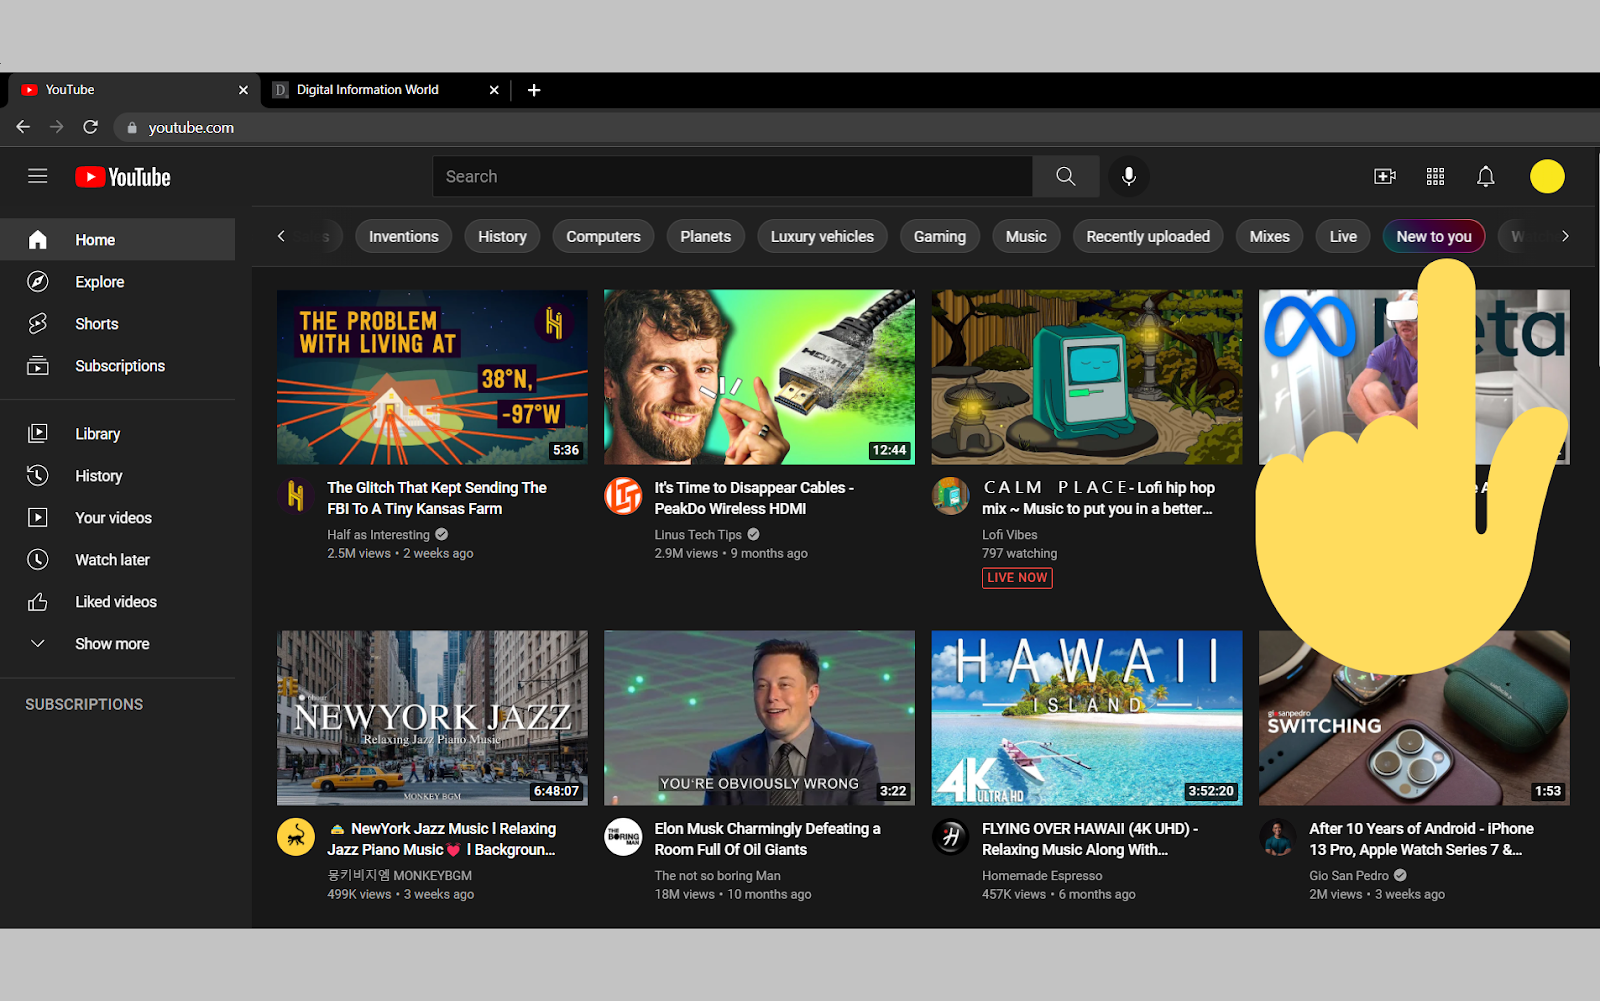Open Shorts in sidebar
Viewport: 1600px width, 1001px height.
click(x=118, y=324)
